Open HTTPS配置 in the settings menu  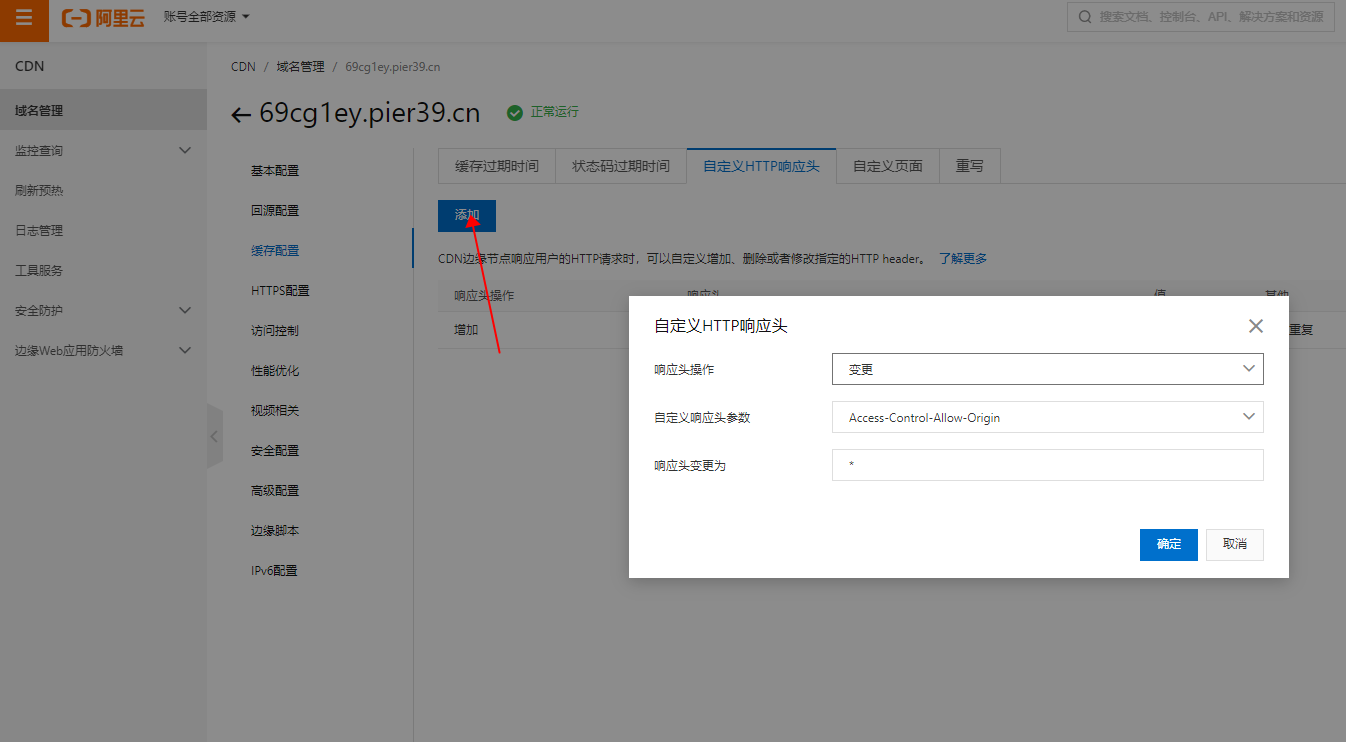[280, 290]
